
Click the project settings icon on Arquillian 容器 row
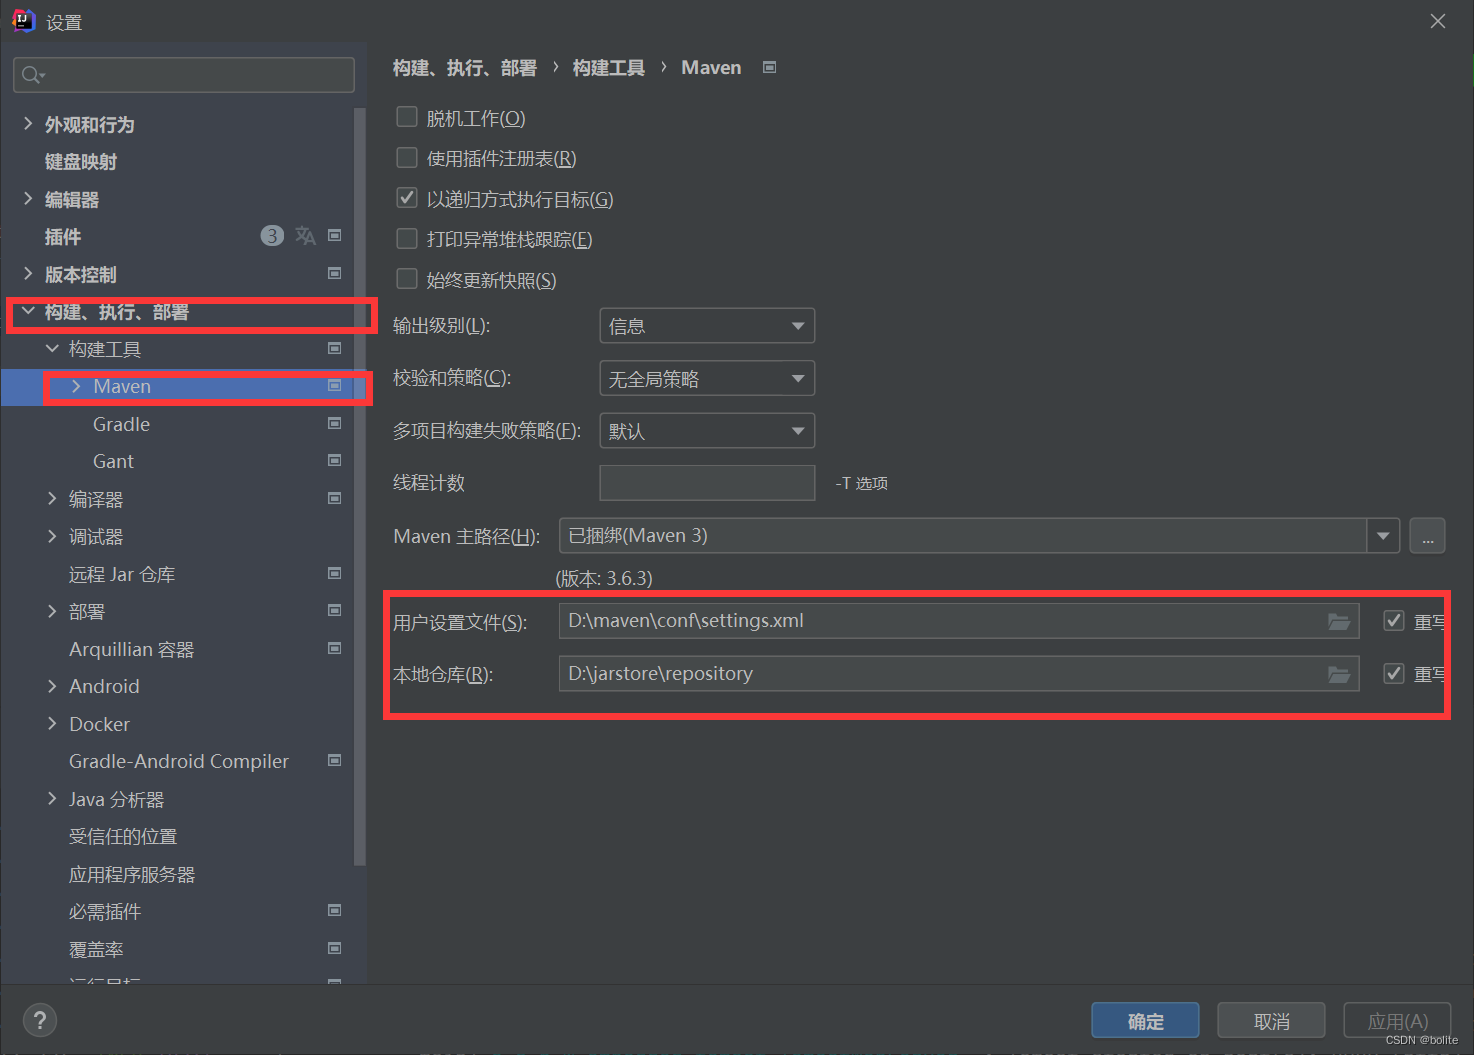[x=335, y=648]
